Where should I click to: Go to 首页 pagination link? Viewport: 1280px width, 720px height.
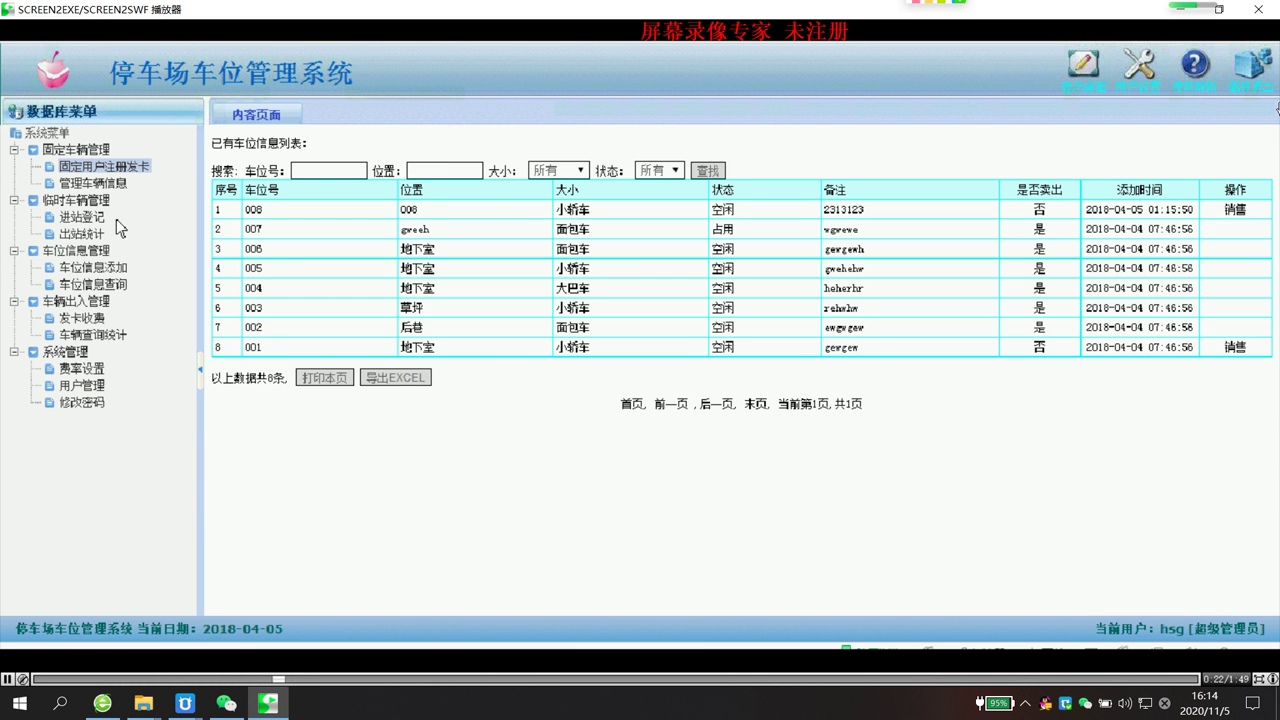tap(632, 404)
